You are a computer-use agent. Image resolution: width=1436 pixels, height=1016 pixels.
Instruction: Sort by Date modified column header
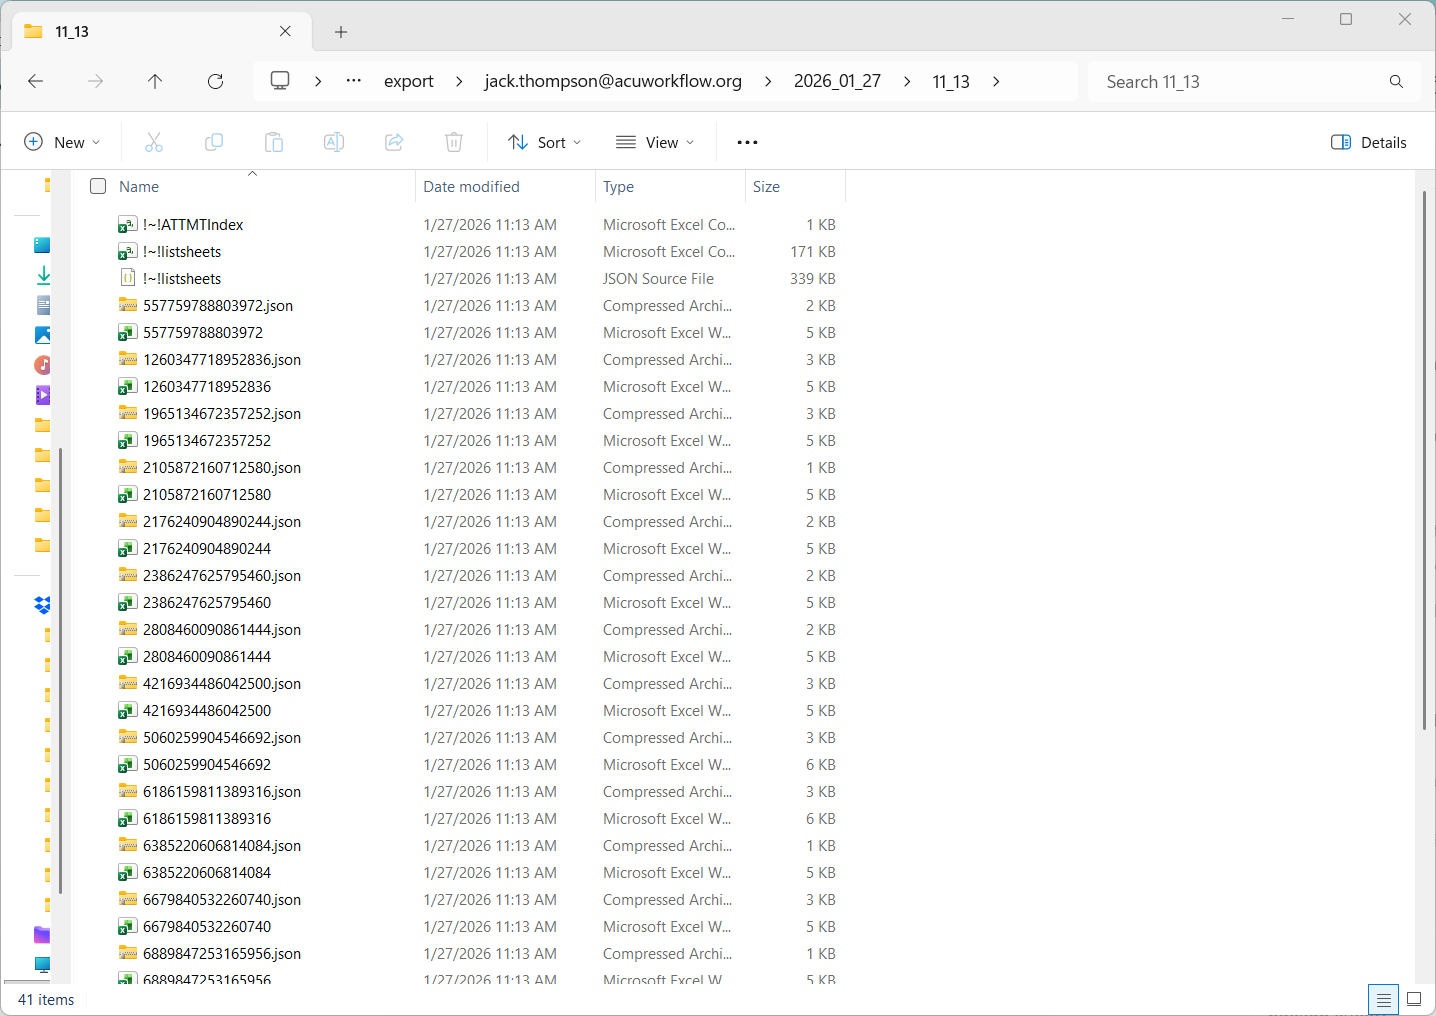coord(471,186)
